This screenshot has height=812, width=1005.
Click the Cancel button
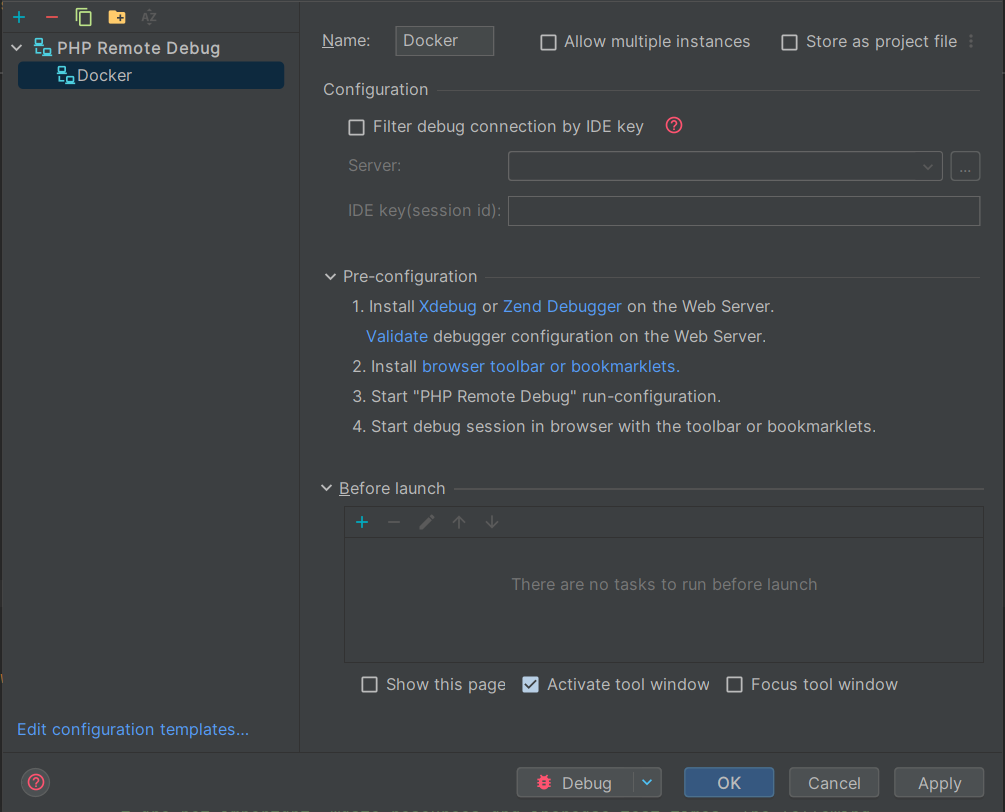click(x=834, y=783)
